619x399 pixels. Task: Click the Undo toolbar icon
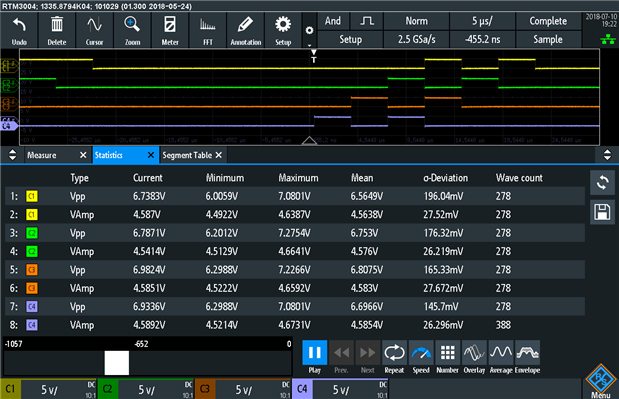tap(19, 30)
